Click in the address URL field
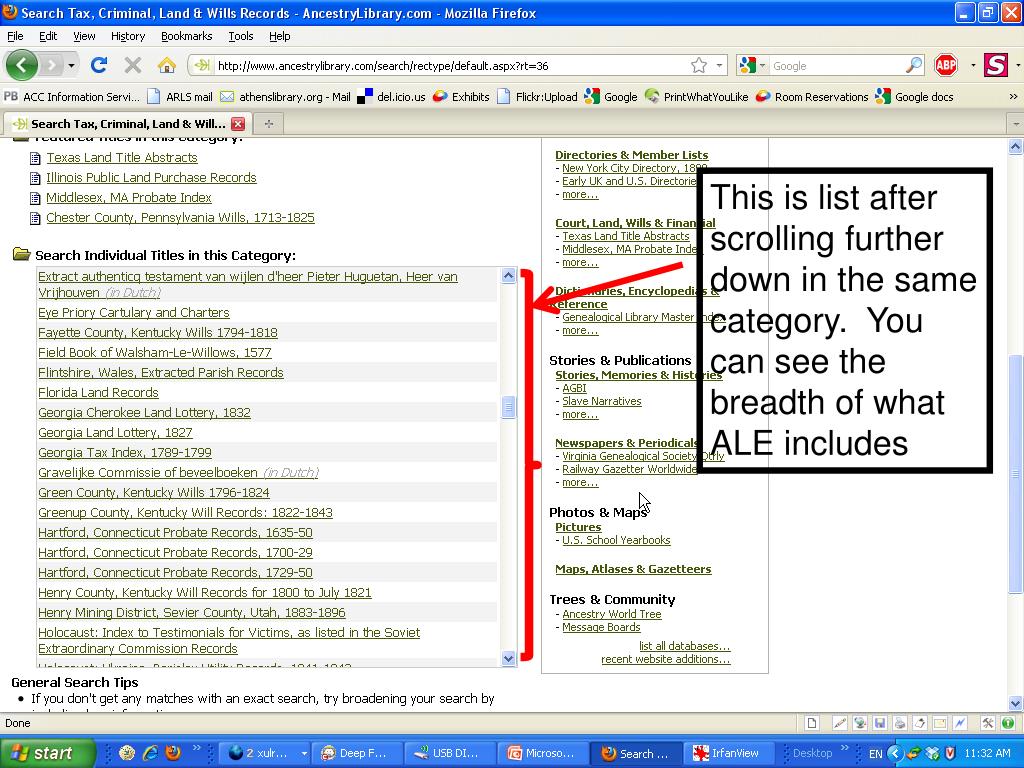Viewport: 1024px width, 768px height. [x=451, y=65]
